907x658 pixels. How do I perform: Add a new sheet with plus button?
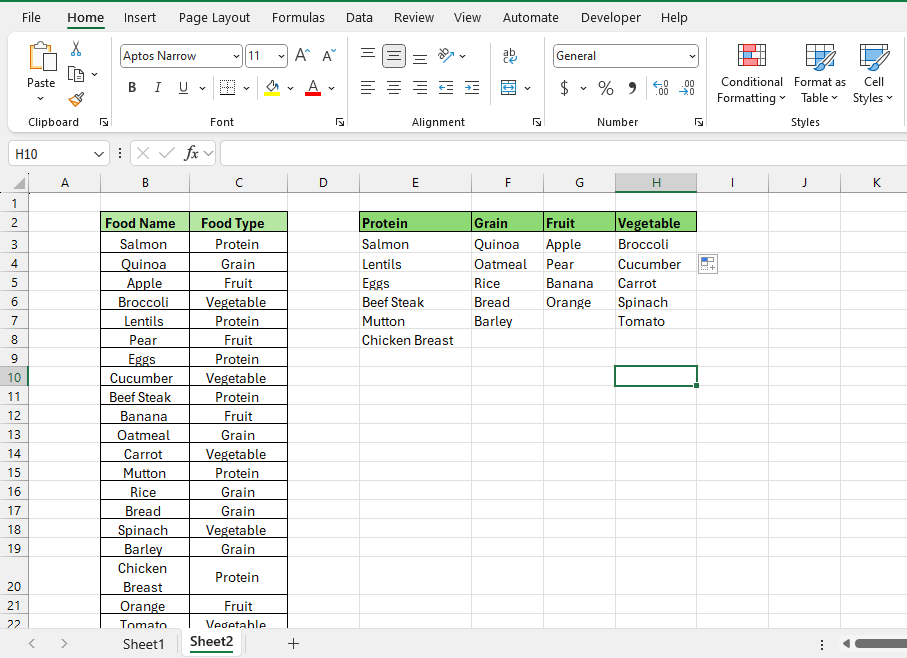pyautogui.click(x=293, y=644)
